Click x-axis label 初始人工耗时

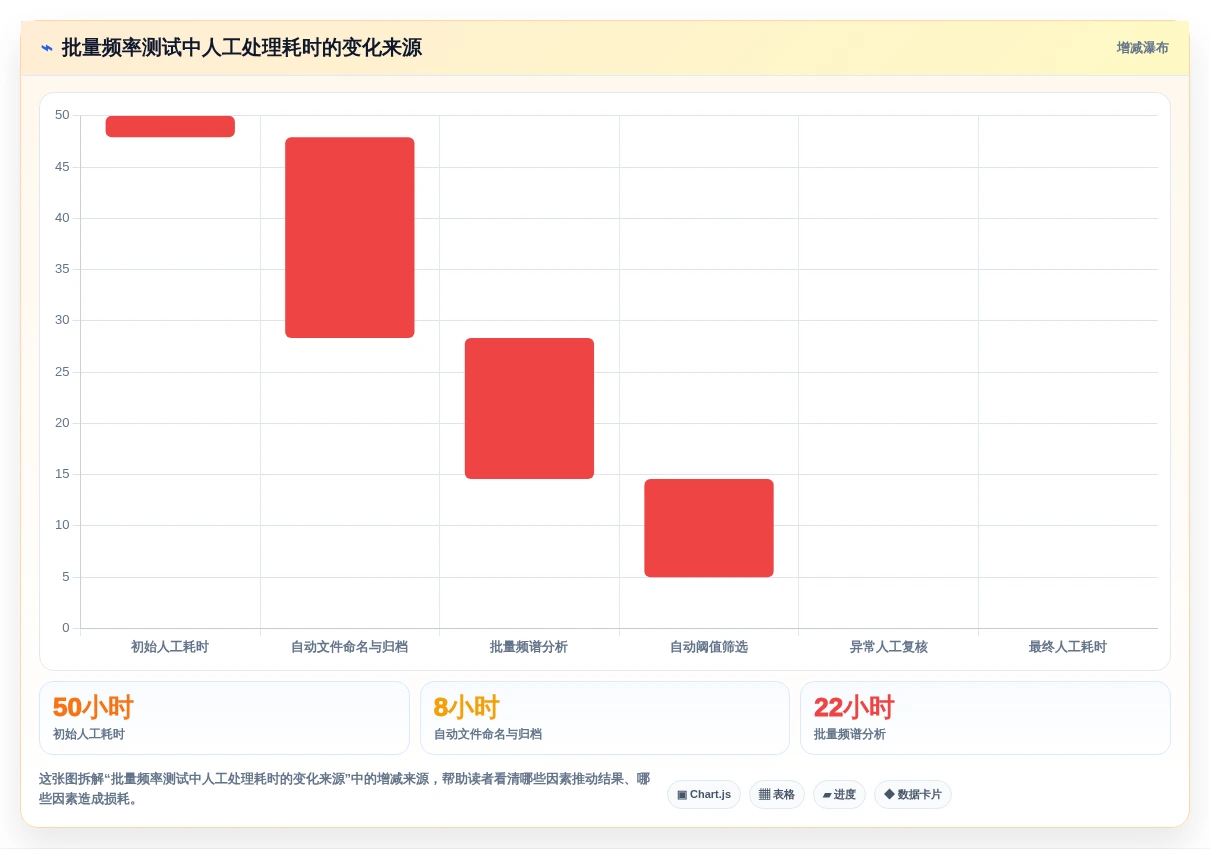[170, 647]
